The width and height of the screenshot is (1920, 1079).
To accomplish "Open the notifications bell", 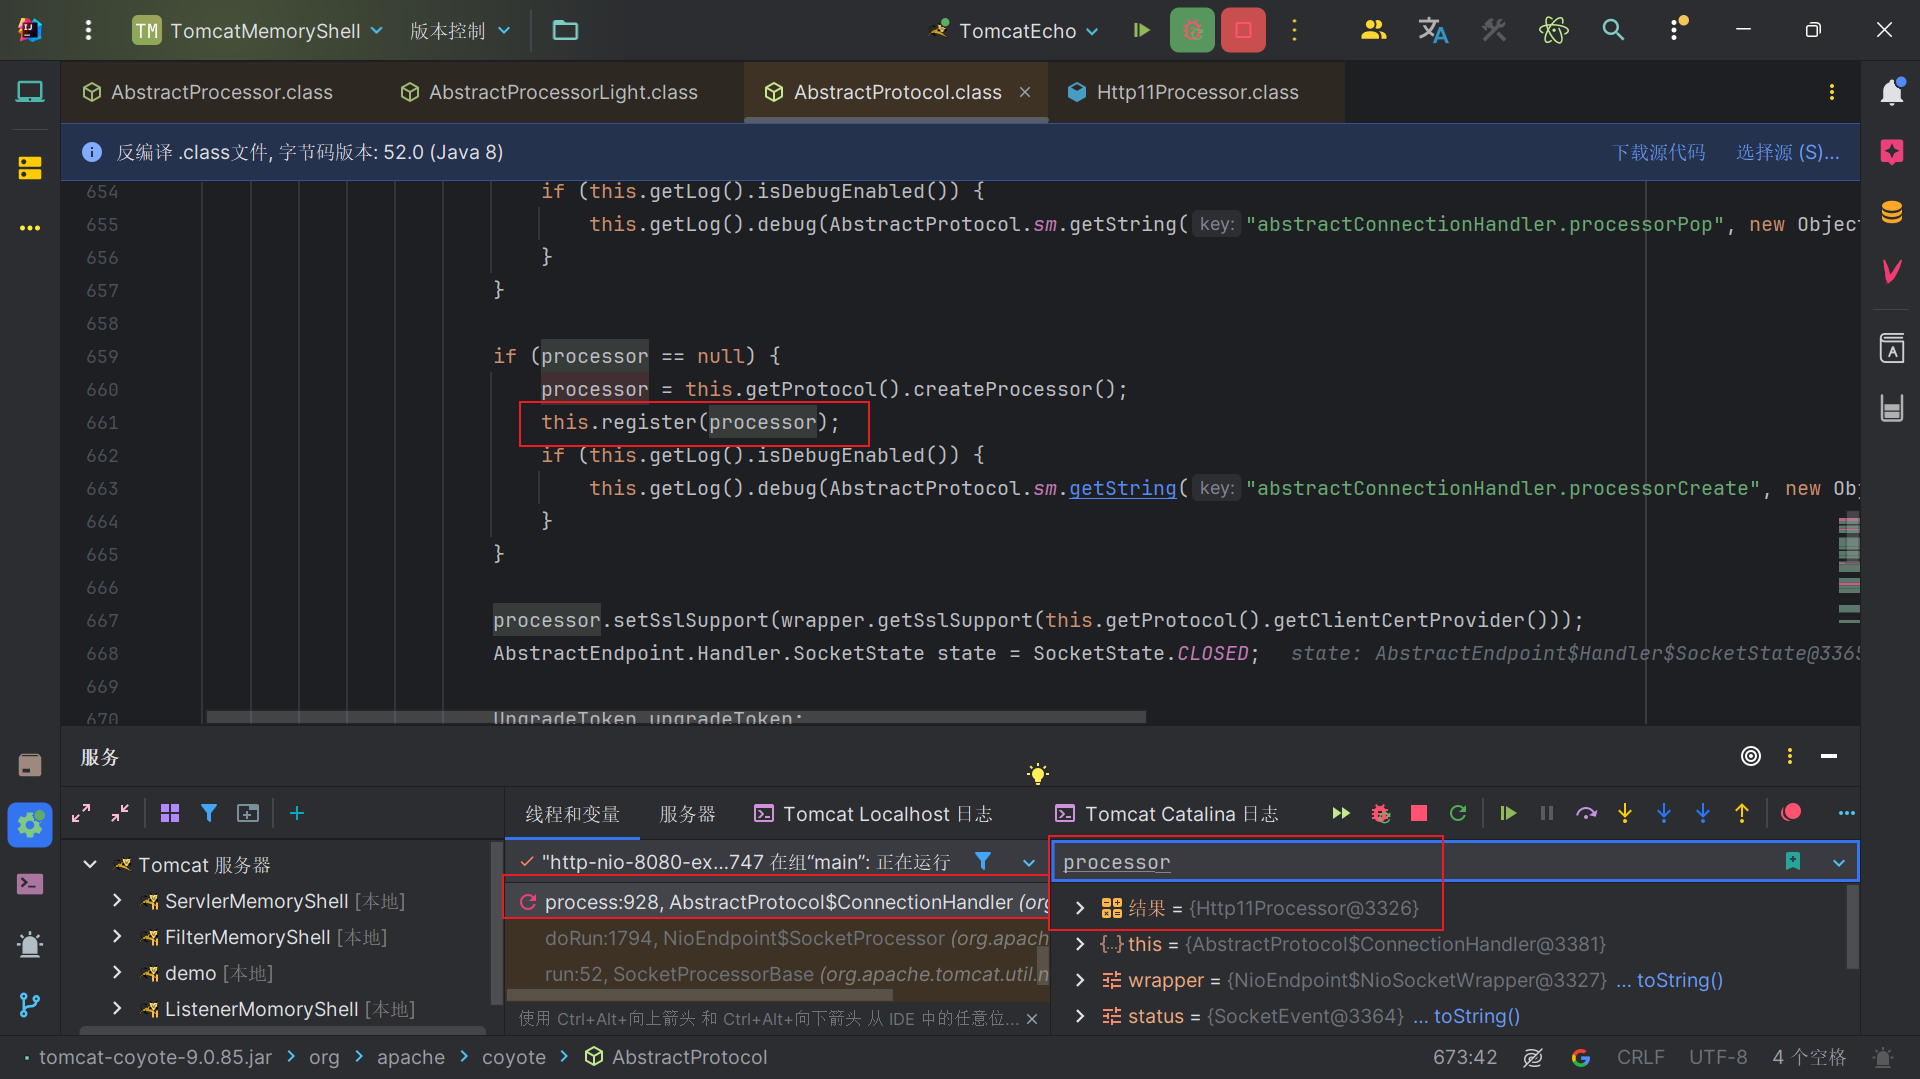I will coord(1891,92).
